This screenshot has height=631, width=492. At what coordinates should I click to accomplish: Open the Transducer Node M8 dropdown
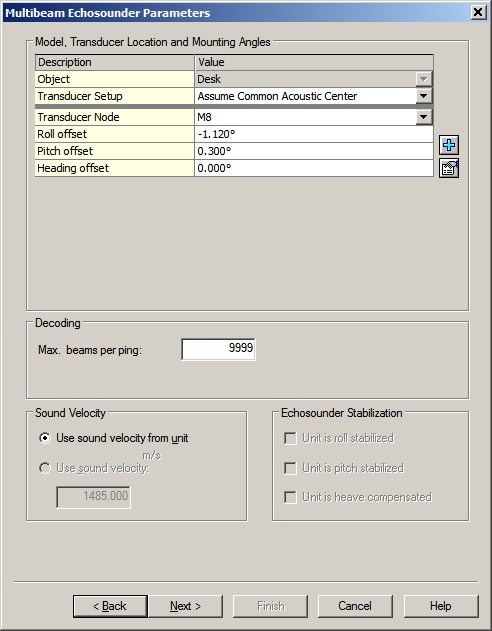point(424,117)
